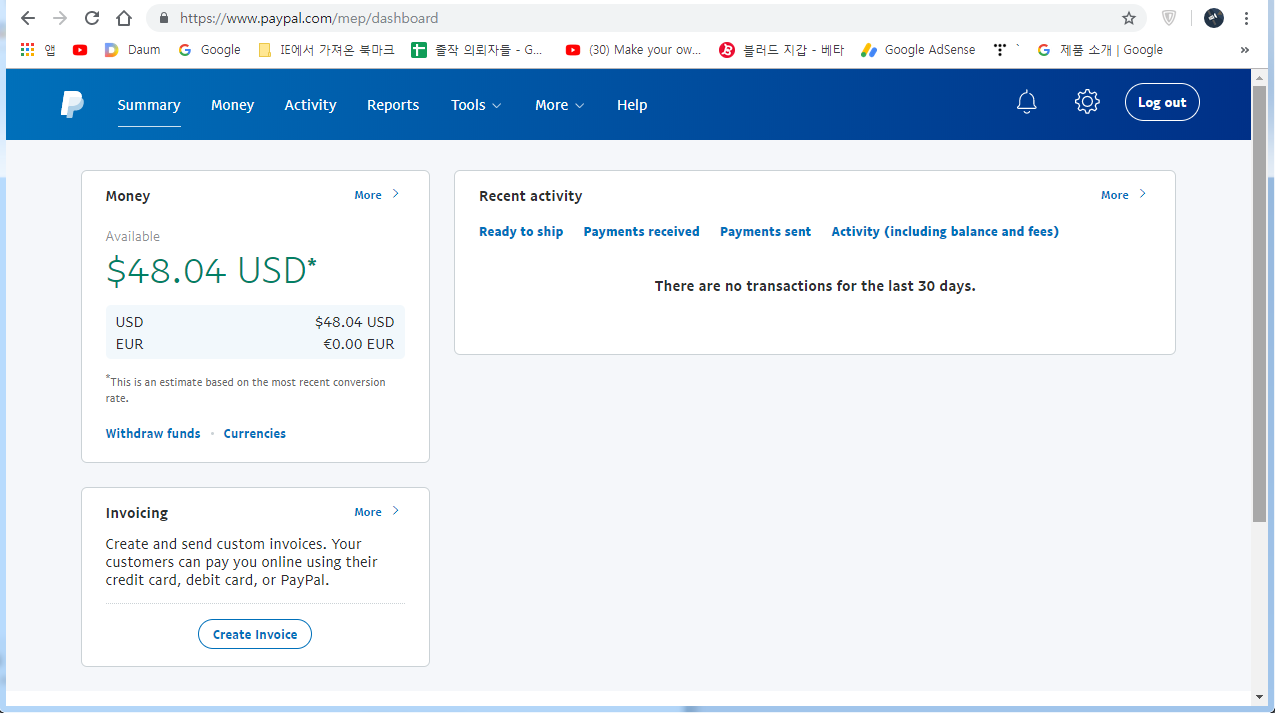Open the Activity nav tab
The height and width of the screenshot is (713, 1275).
tap(310, 105)
